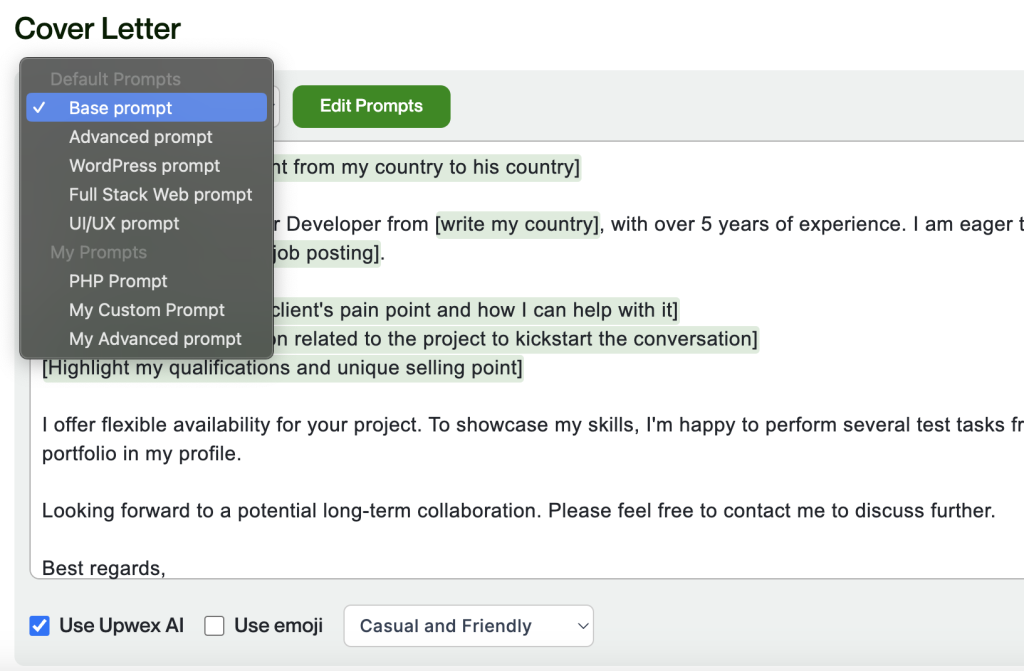Pick My Custom Prompt from the list
1024x671 pixels.
(147, 311)
